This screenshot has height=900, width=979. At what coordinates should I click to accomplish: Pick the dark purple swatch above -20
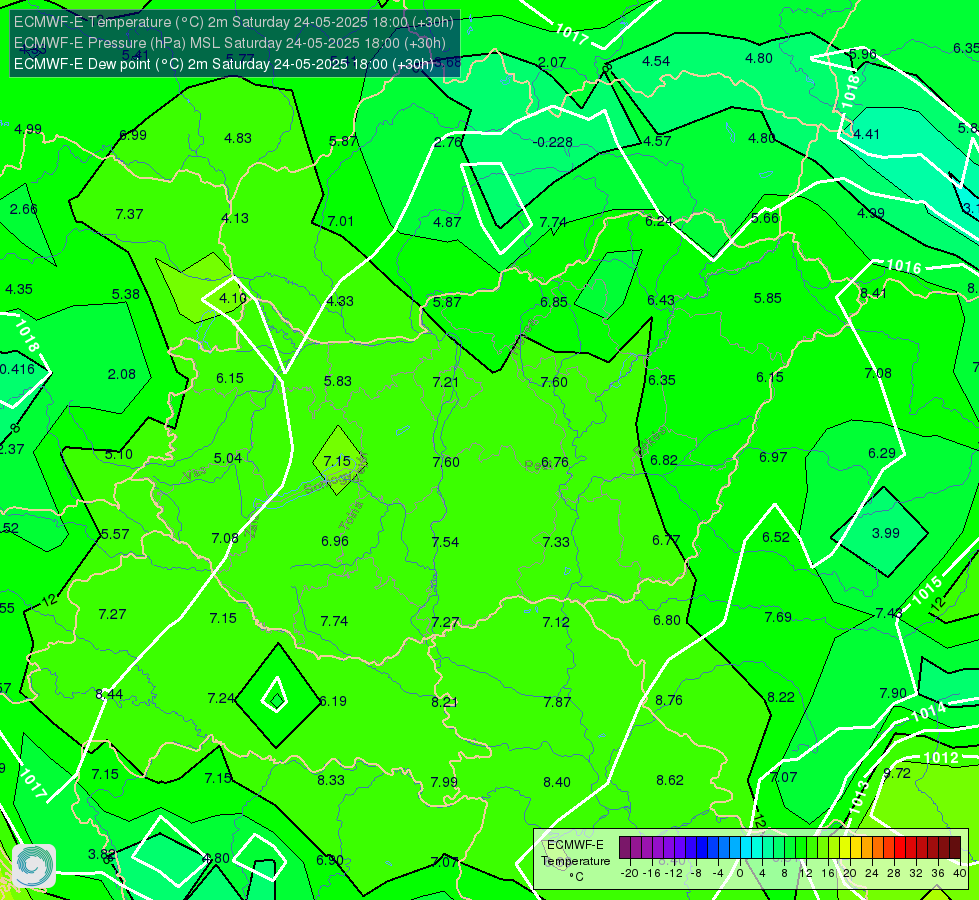pyautogui.click(x=624, y=848)
